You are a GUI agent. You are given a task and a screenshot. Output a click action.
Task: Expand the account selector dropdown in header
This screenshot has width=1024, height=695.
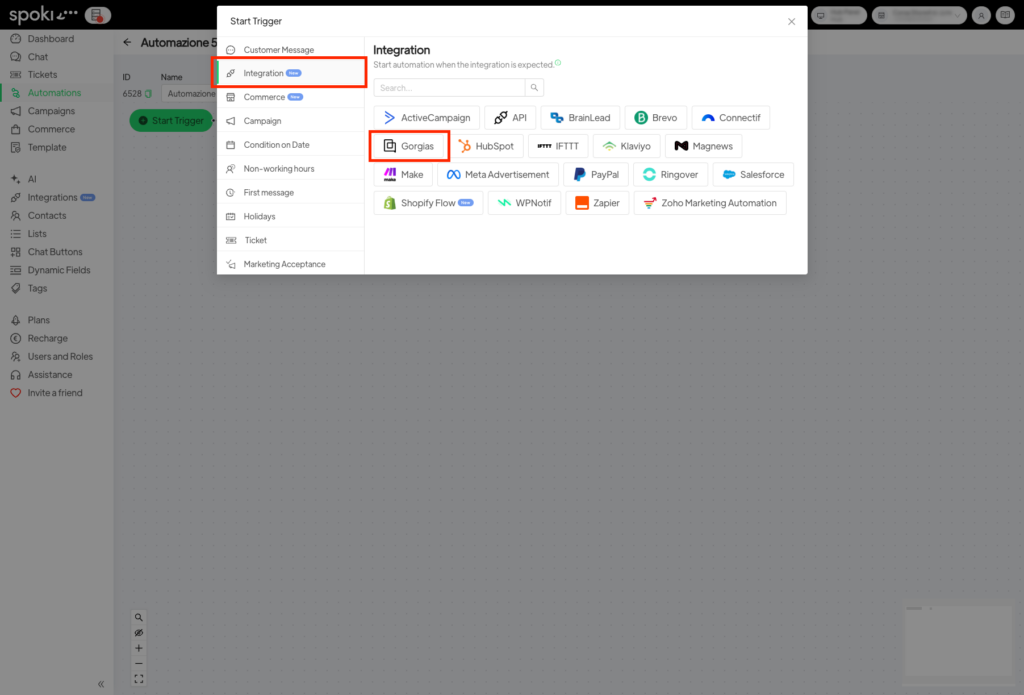pyautogui.click(x=919, y=15)
